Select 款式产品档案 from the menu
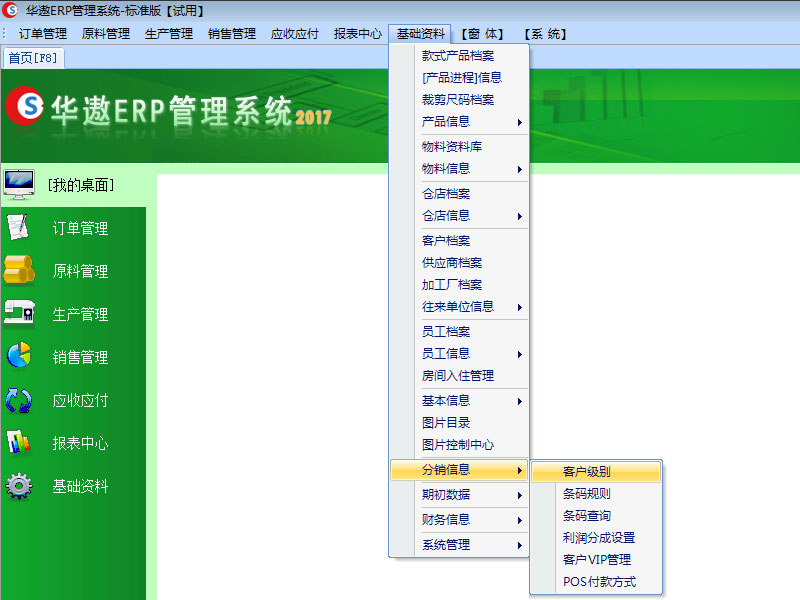 459,56
